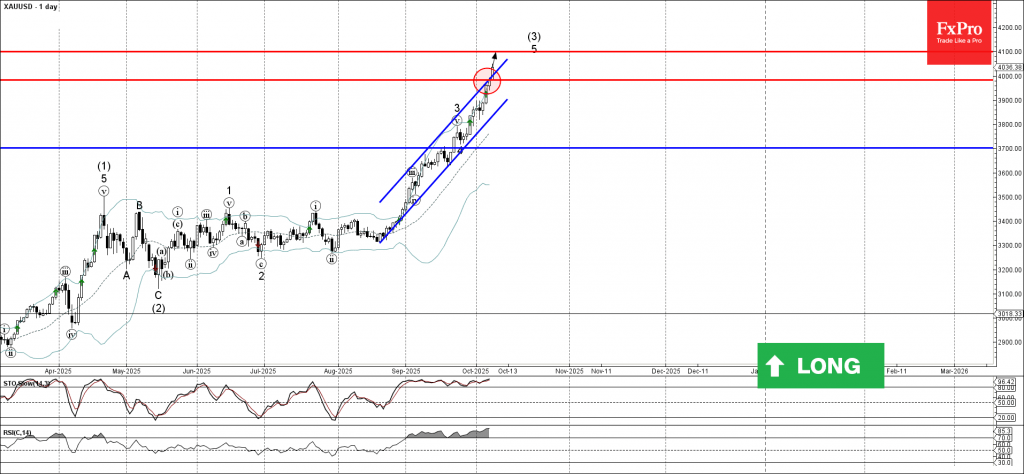Click the Dec-2025 date label
Image resolution: width=1024 pixels, height=474 pixels.
point(665,371)
